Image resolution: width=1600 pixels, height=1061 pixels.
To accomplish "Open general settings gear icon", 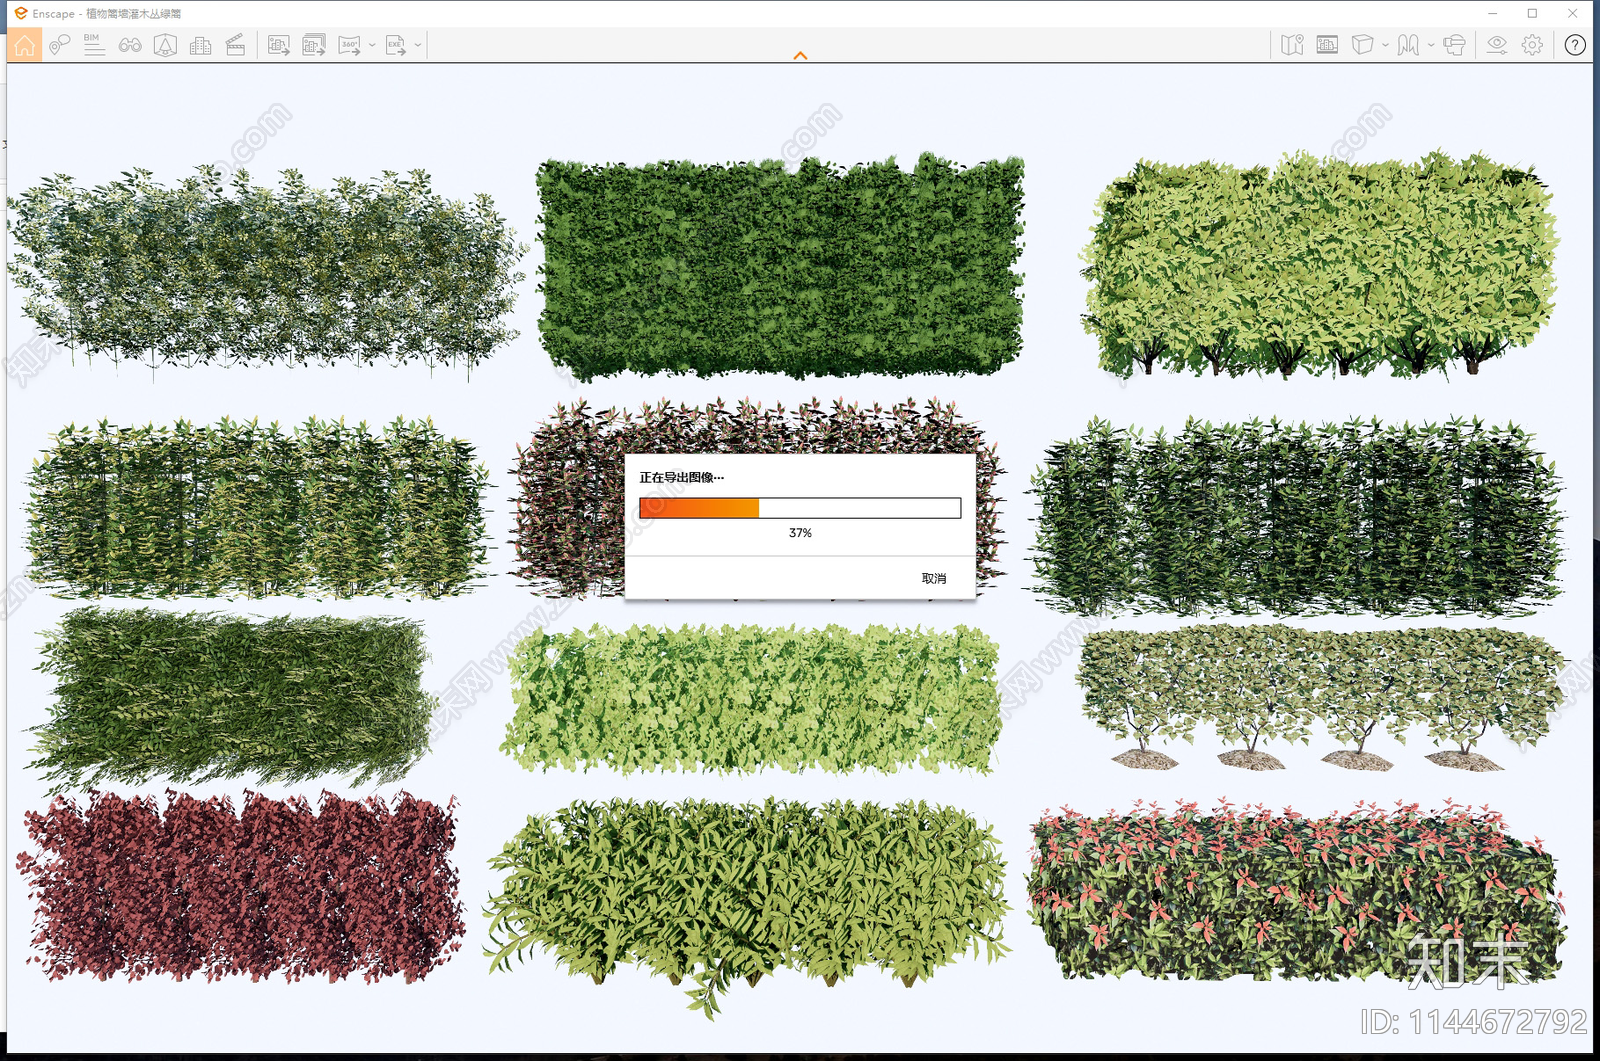I will [x=1532, y=45].
